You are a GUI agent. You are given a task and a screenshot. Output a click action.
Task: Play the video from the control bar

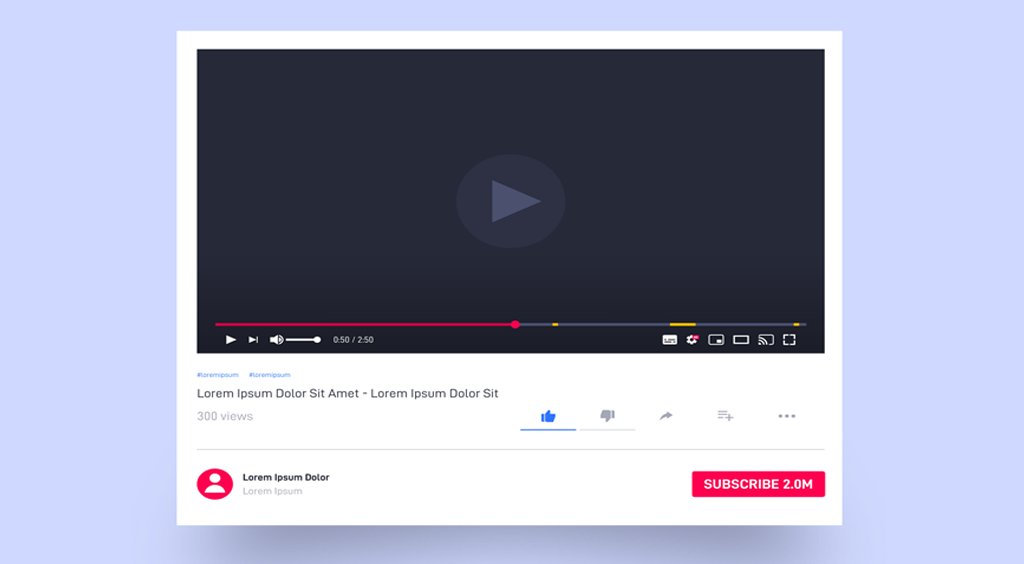[231, 339]
